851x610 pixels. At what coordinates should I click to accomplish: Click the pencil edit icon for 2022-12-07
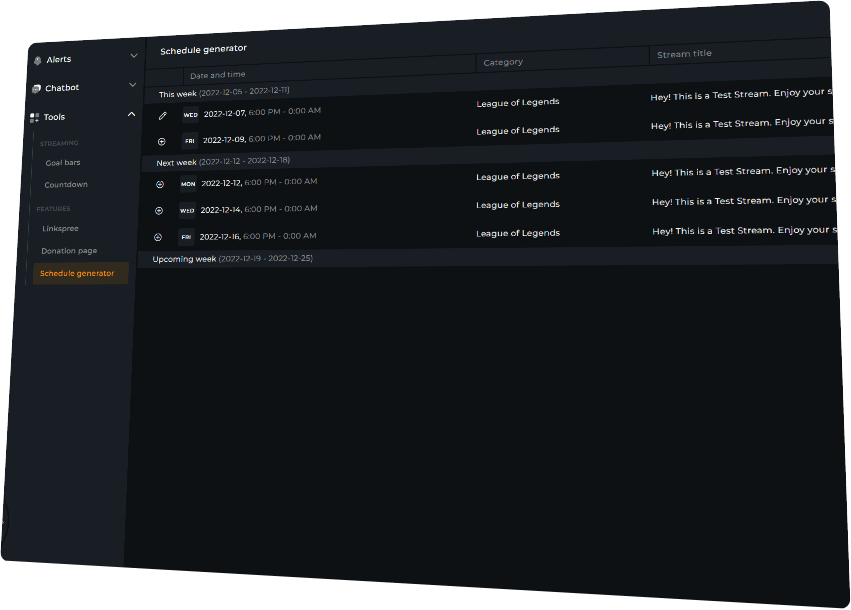[163, 116]
